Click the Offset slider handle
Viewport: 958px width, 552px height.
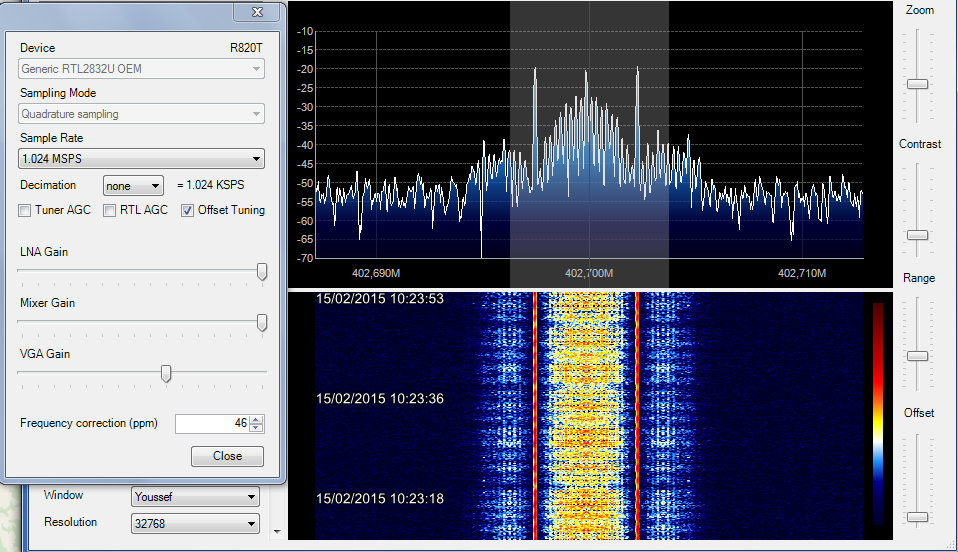point(917,517)
